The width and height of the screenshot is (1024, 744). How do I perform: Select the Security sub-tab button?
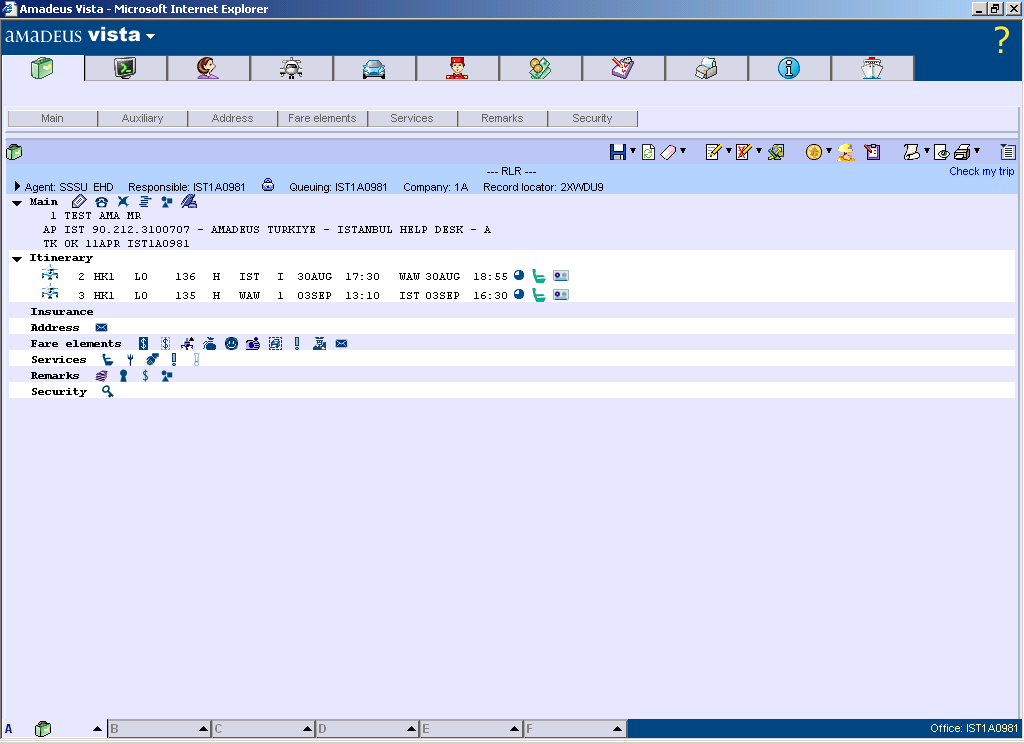coord(592,118)
